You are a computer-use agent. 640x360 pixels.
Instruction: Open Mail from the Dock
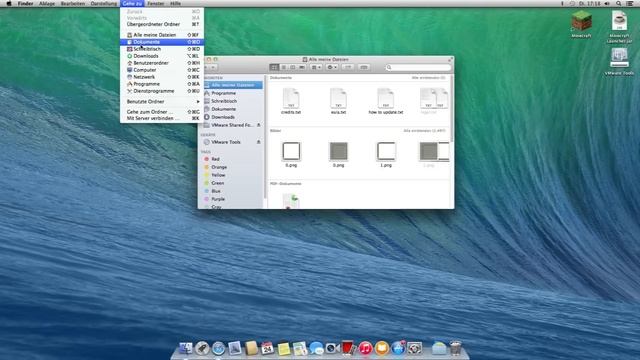click(x=234, y=348)
